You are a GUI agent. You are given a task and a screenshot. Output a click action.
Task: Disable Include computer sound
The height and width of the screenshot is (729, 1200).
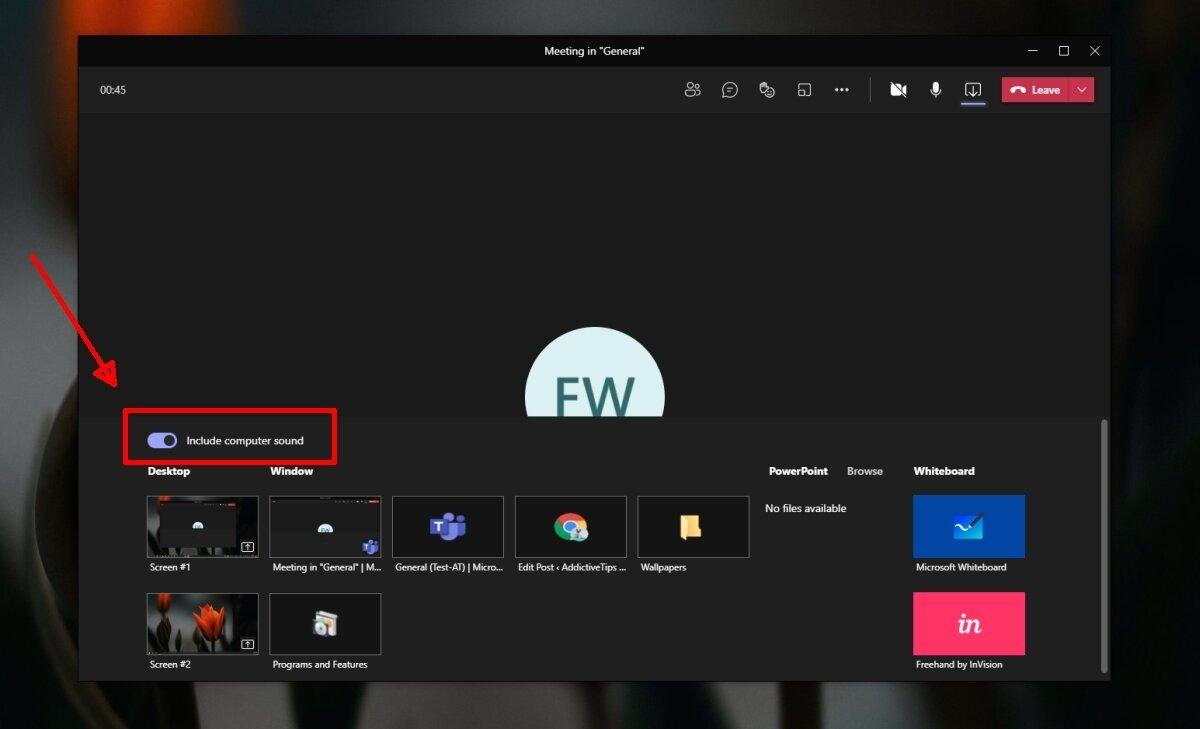[160, 439]
